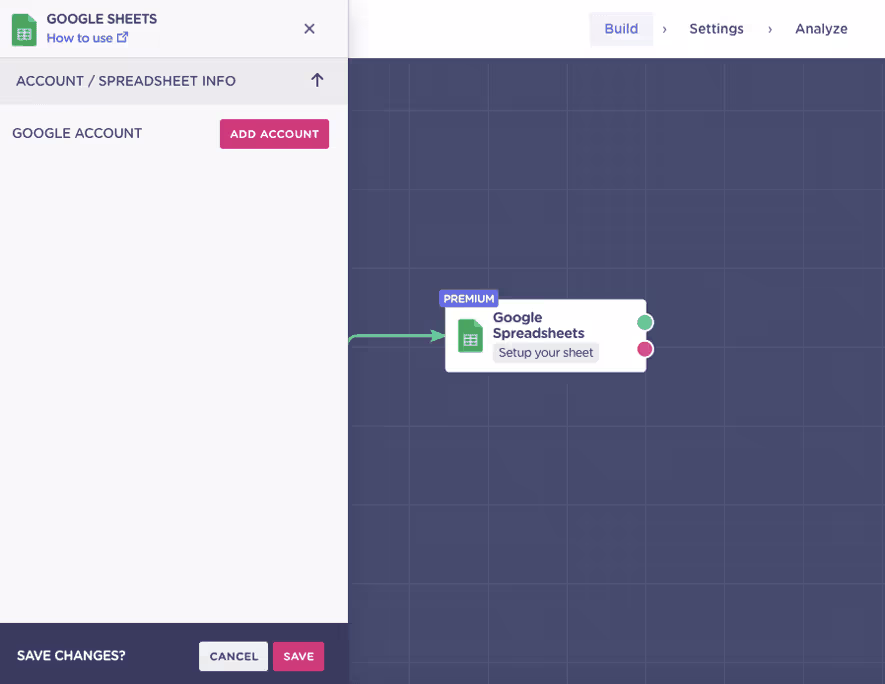The height and width of the screenshot is (684, 885).
Task: Click the external link icon beside How to use
Action: pyautogui.click(x=122, y=37)
